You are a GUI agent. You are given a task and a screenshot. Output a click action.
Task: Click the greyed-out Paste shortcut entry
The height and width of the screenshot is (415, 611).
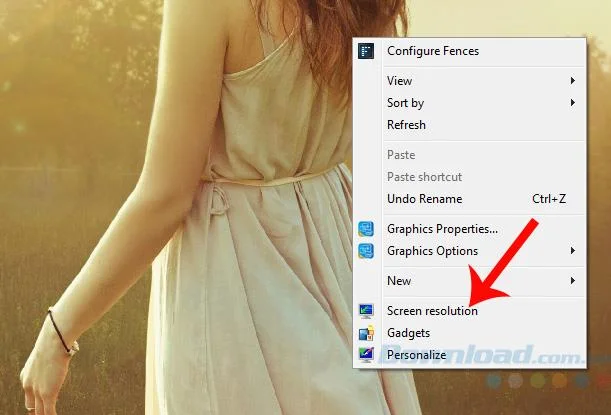click(x=425, y=177)
